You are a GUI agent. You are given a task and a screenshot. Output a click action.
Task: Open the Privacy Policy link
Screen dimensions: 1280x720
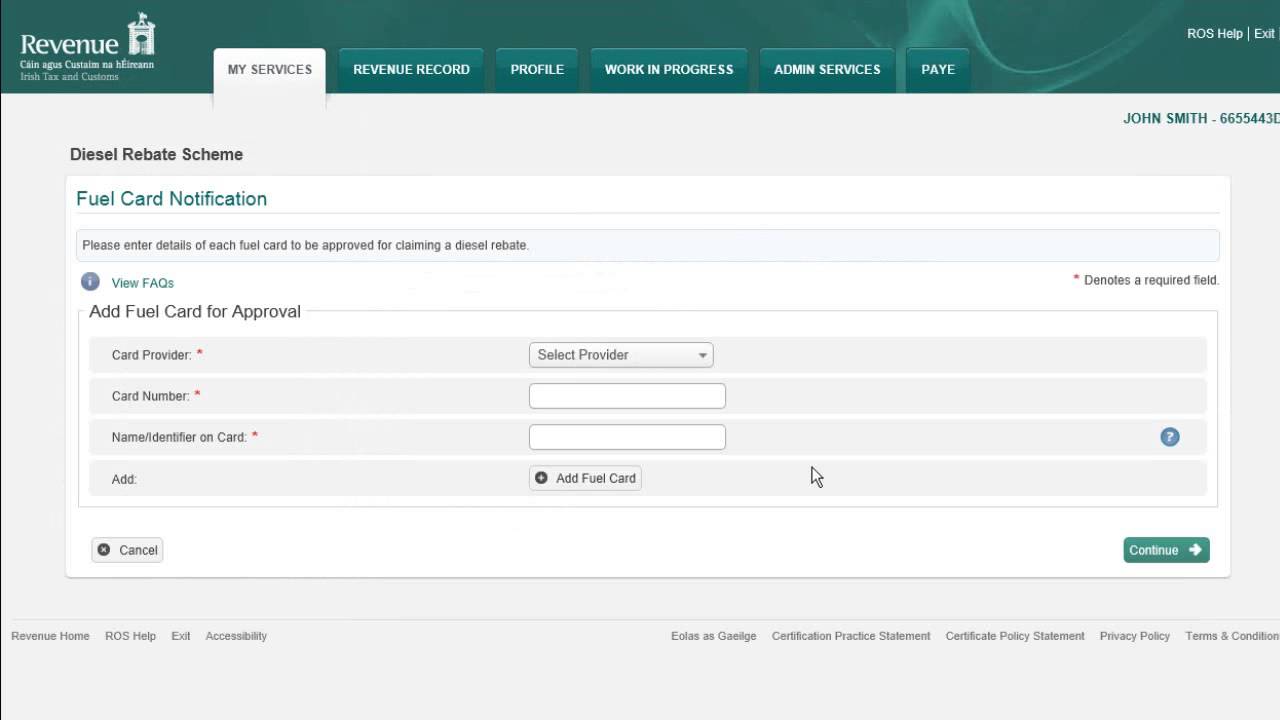pyautogui.click(x=1134, y=636)
